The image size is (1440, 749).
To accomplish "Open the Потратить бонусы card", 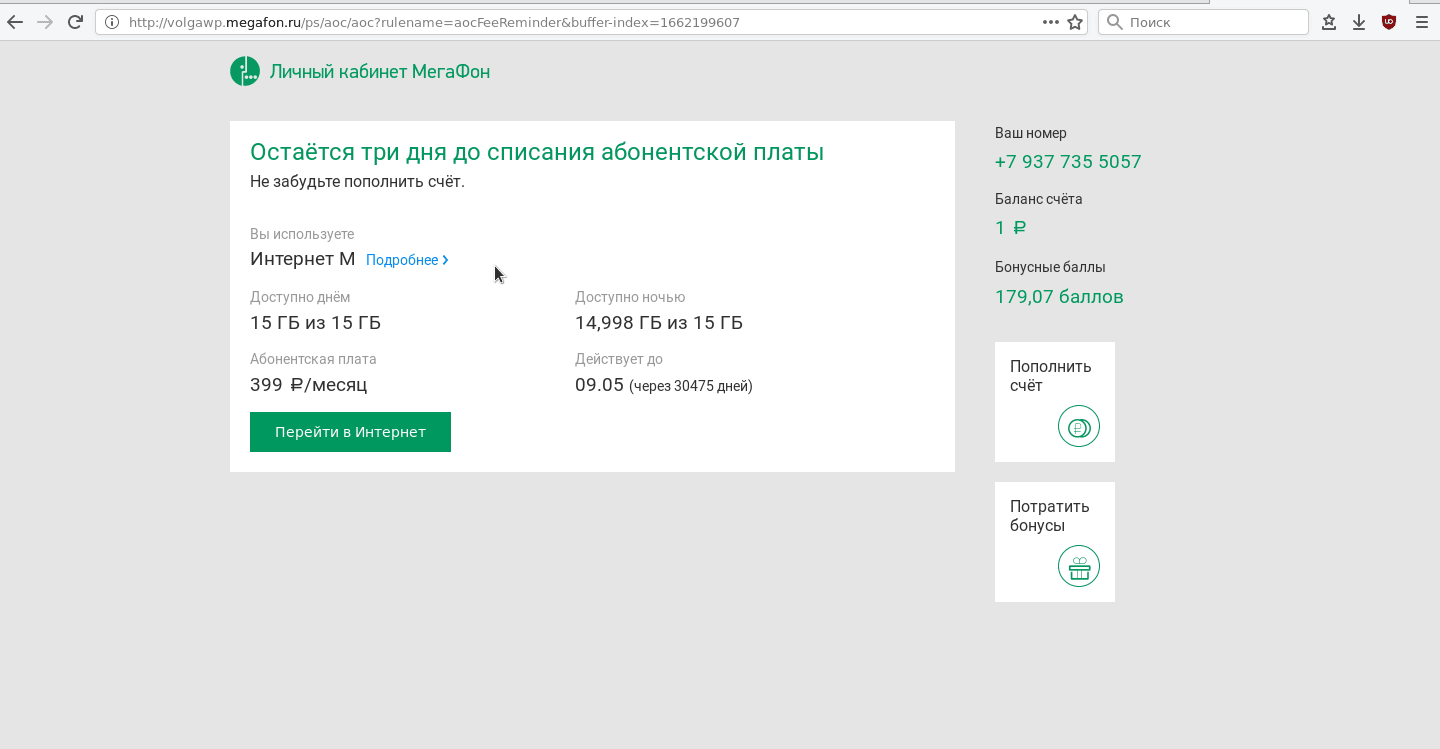I will click(x=1055, y=542).
